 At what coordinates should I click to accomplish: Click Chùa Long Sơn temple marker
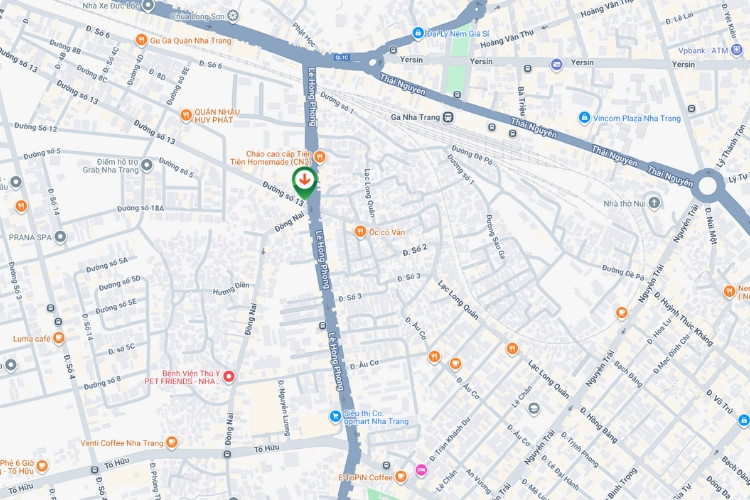[233, 16]
